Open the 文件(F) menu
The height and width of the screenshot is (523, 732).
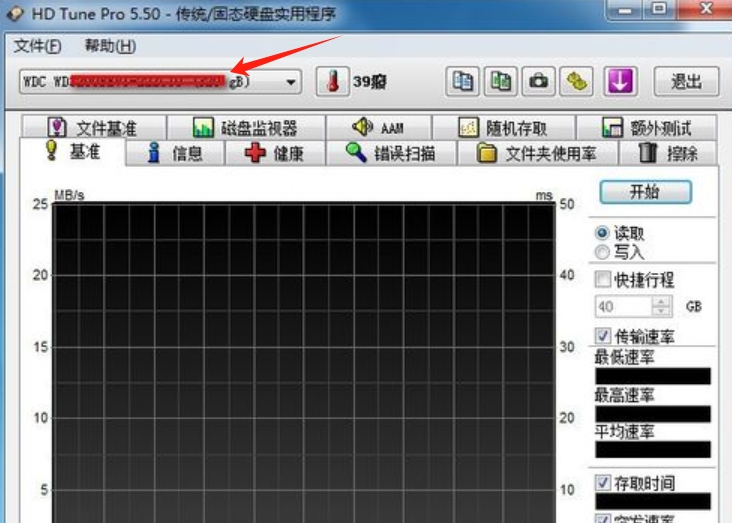37,46
